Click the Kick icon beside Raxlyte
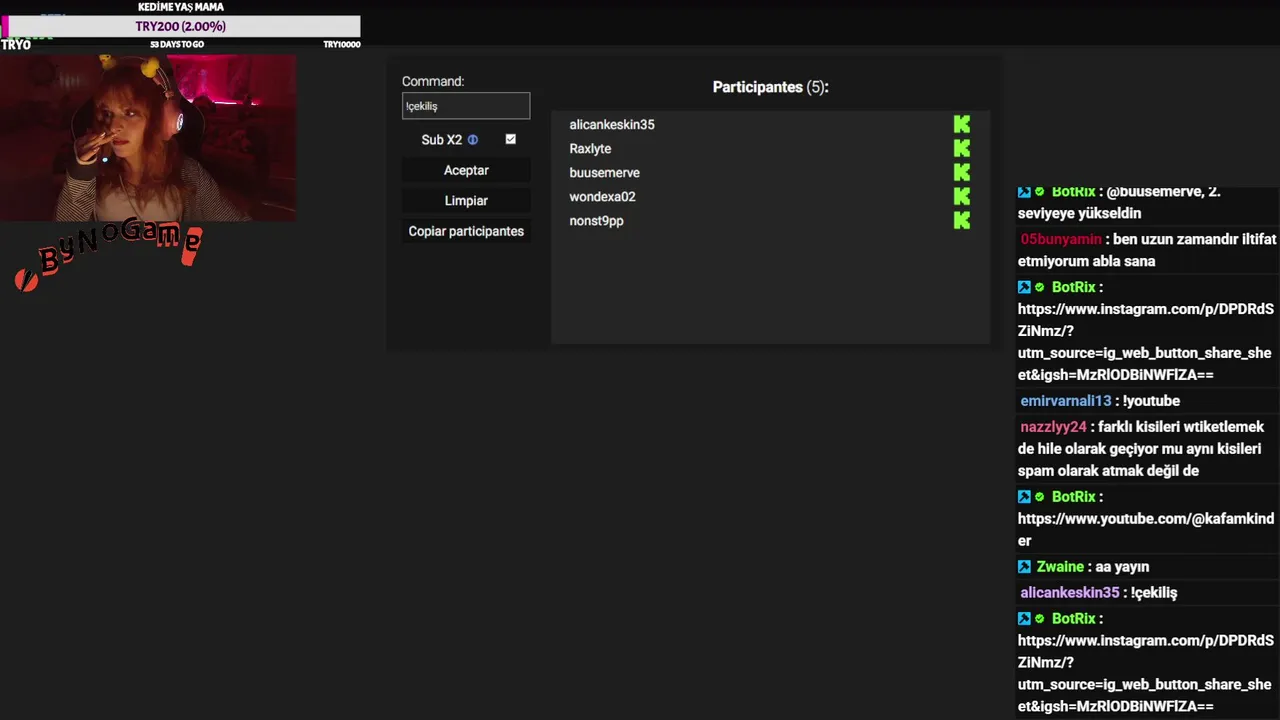This screenshot has width=1280, height=720. (x=962, y=148)
